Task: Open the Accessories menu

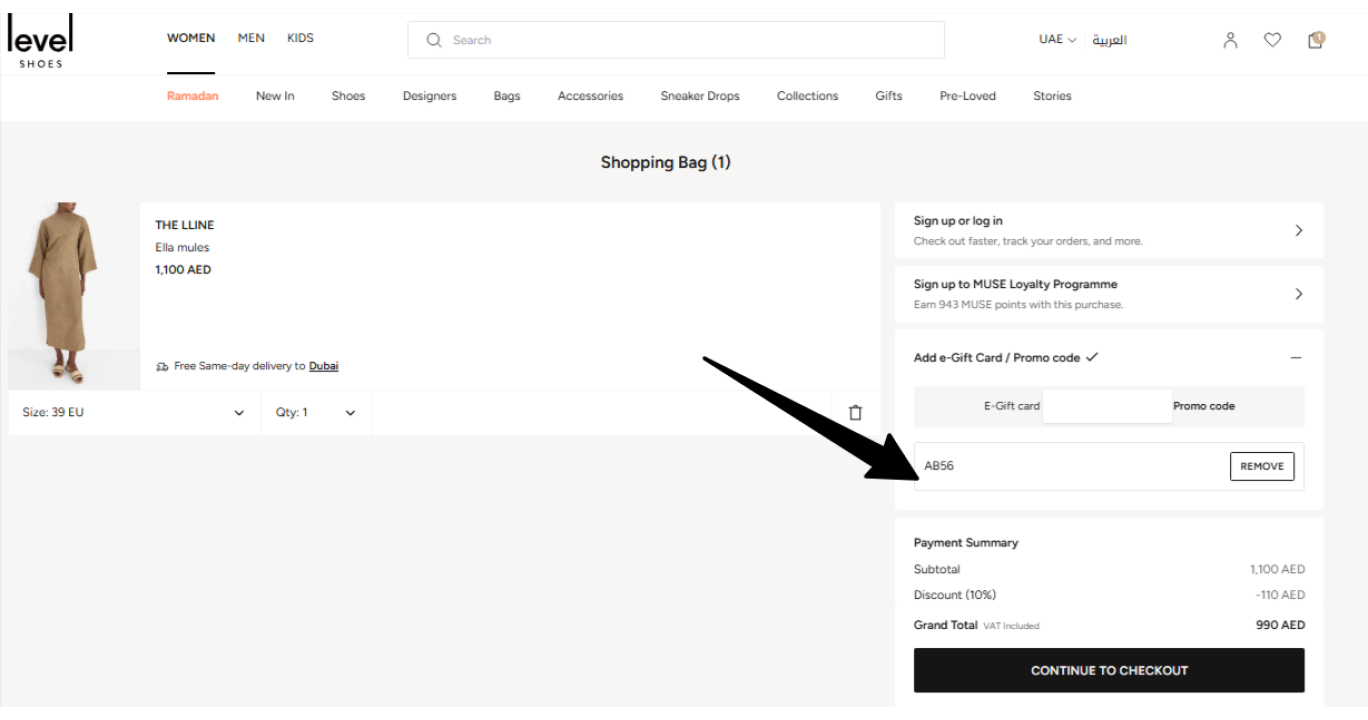Action: coord(590,96)
